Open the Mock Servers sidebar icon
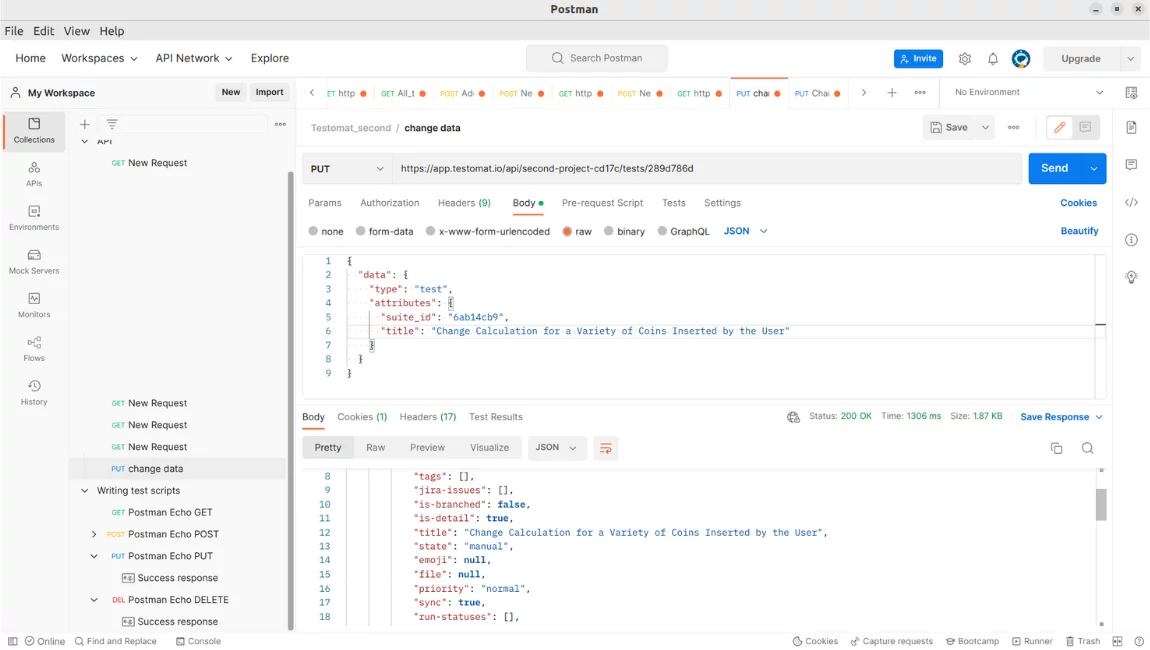Viewport: 1150px width, 650px height. pyautogui.click(x=34, y=261)
